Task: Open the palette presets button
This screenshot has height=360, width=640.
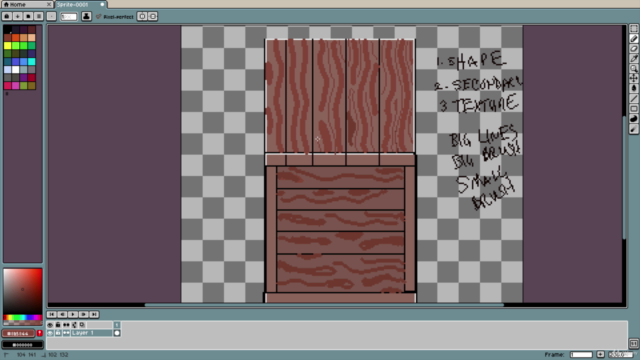Action: click(x=28, y=16)
